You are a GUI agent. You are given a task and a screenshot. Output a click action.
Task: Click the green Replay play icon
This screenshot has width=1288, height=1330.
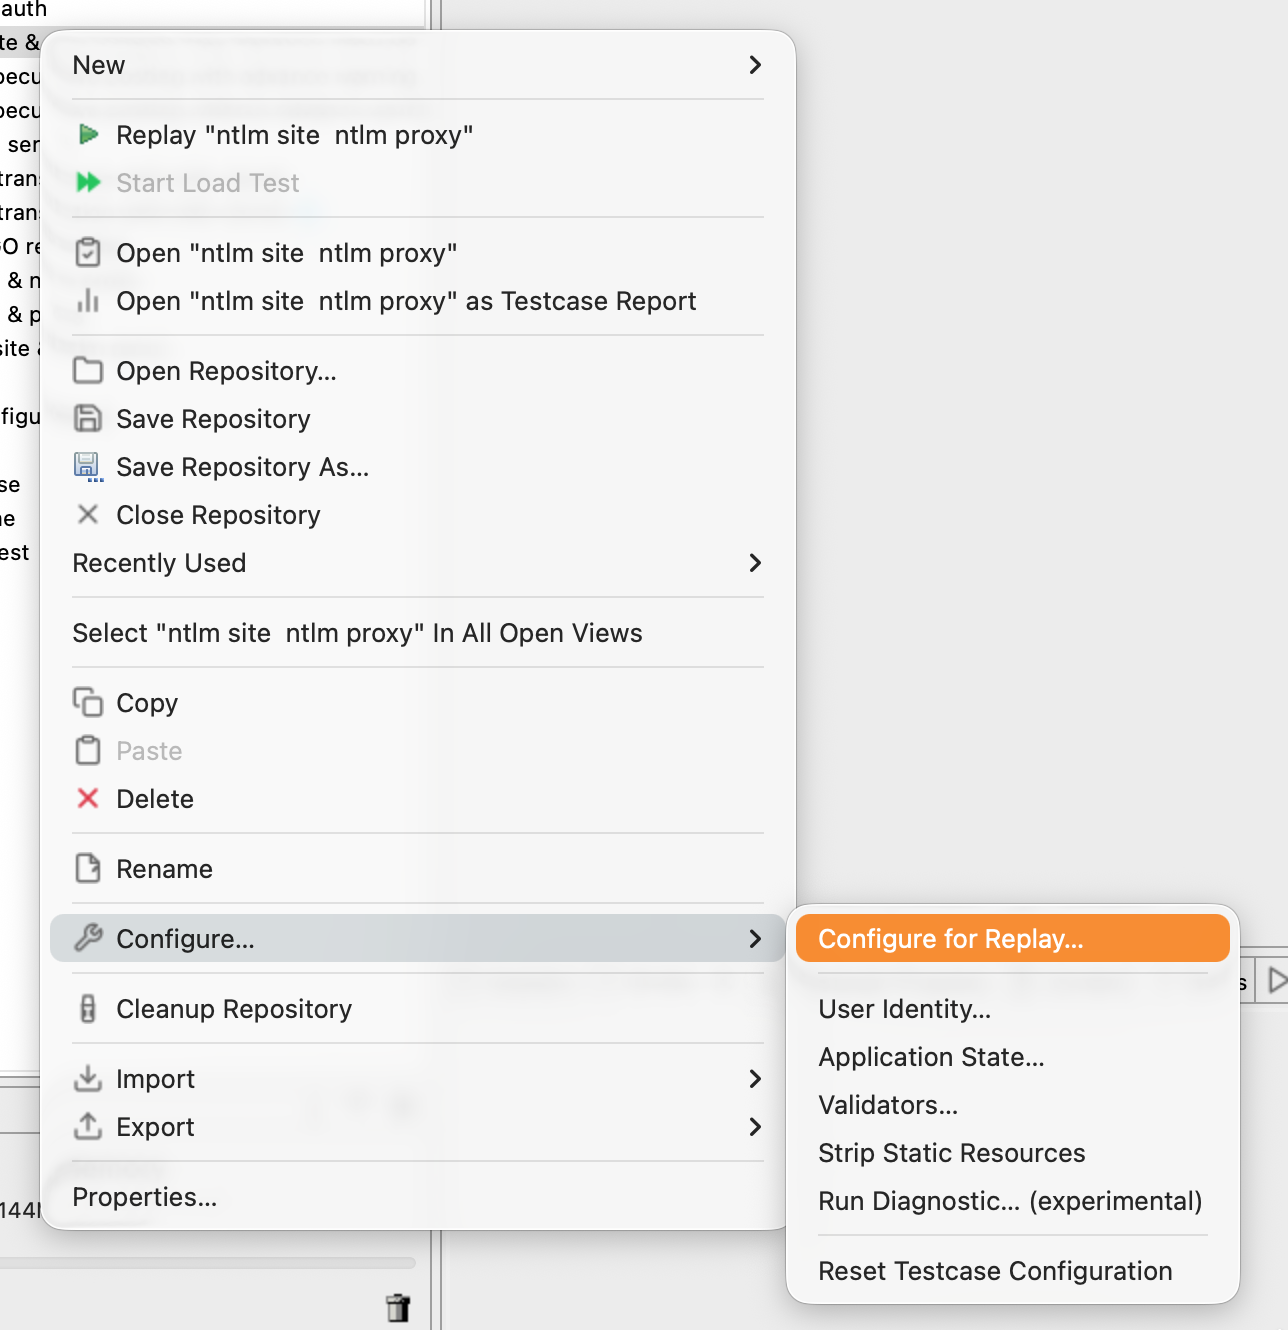point(89,134)
